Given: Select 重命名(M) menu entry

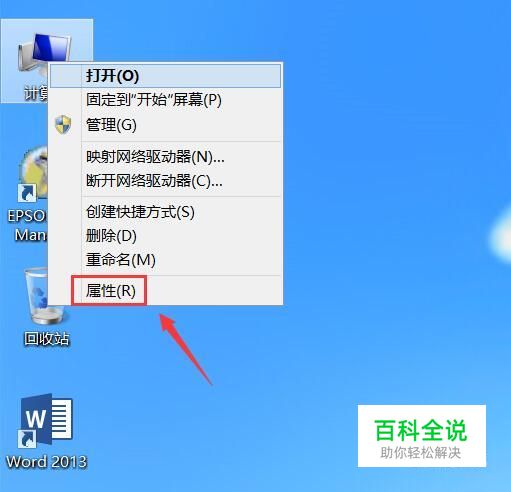Looking at the screenshot, I should [165, 260].
